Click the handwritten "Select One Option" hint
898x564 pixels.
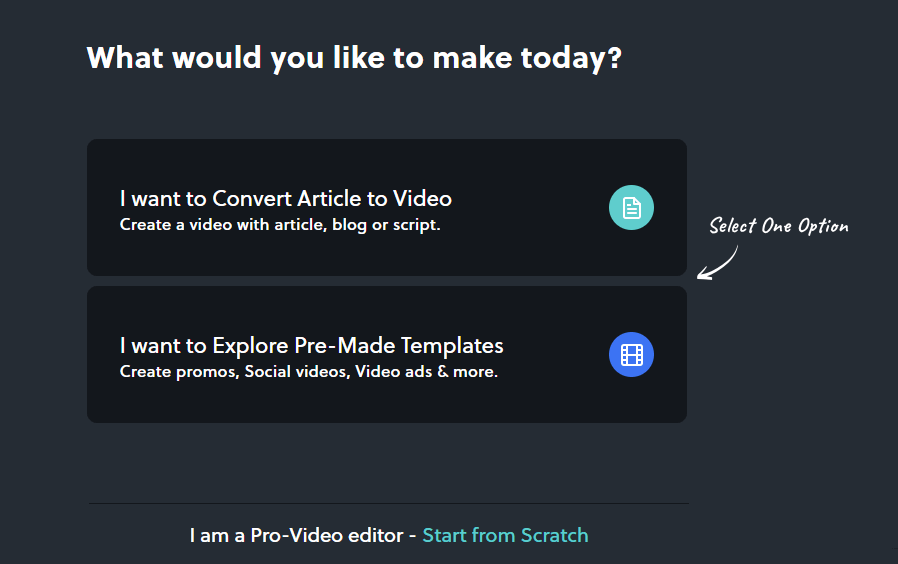[x=779, y=226]
